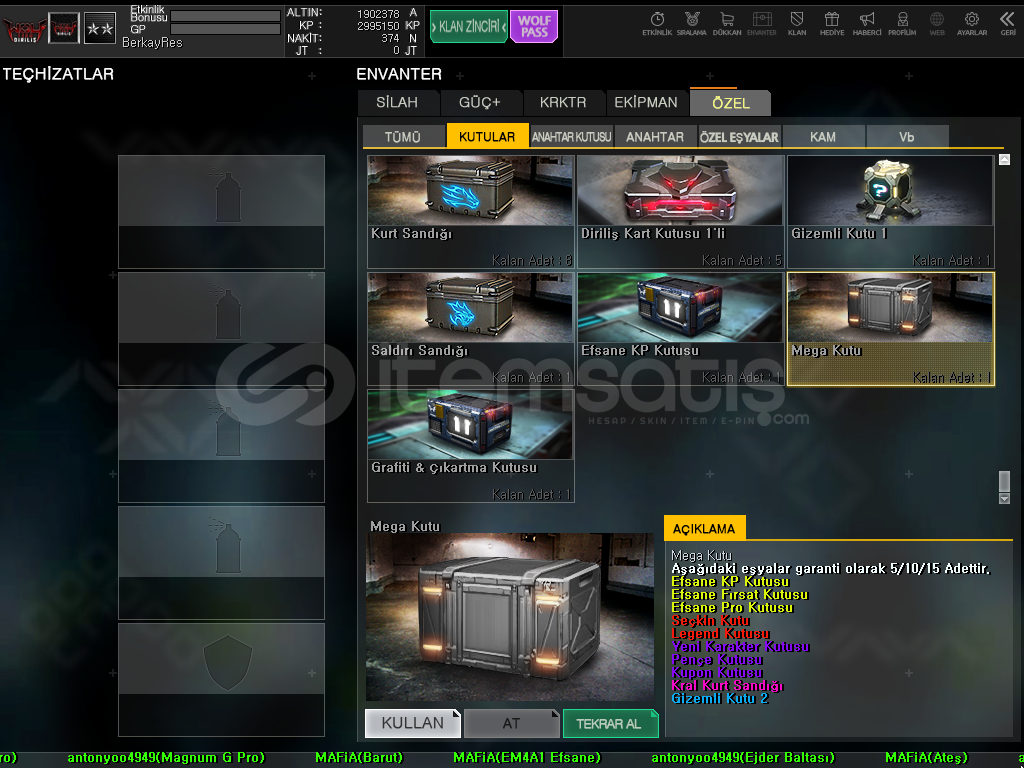Open the Klan shield icon
1024x768 pixels.
(797, 22)
